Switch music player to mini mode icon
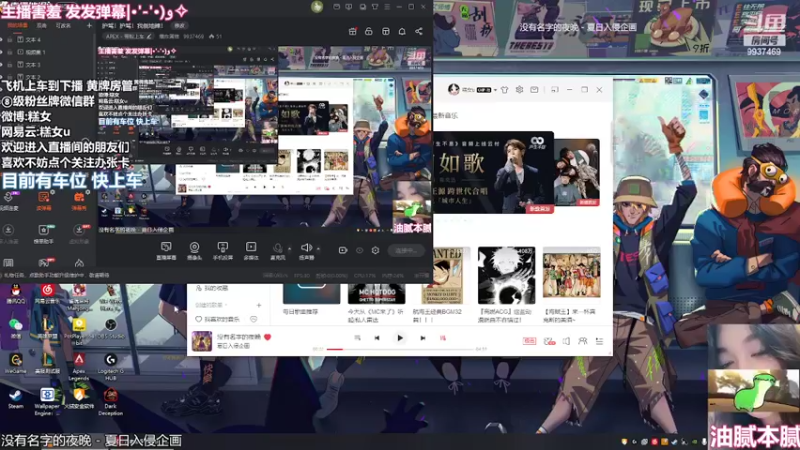 [555, 90]
